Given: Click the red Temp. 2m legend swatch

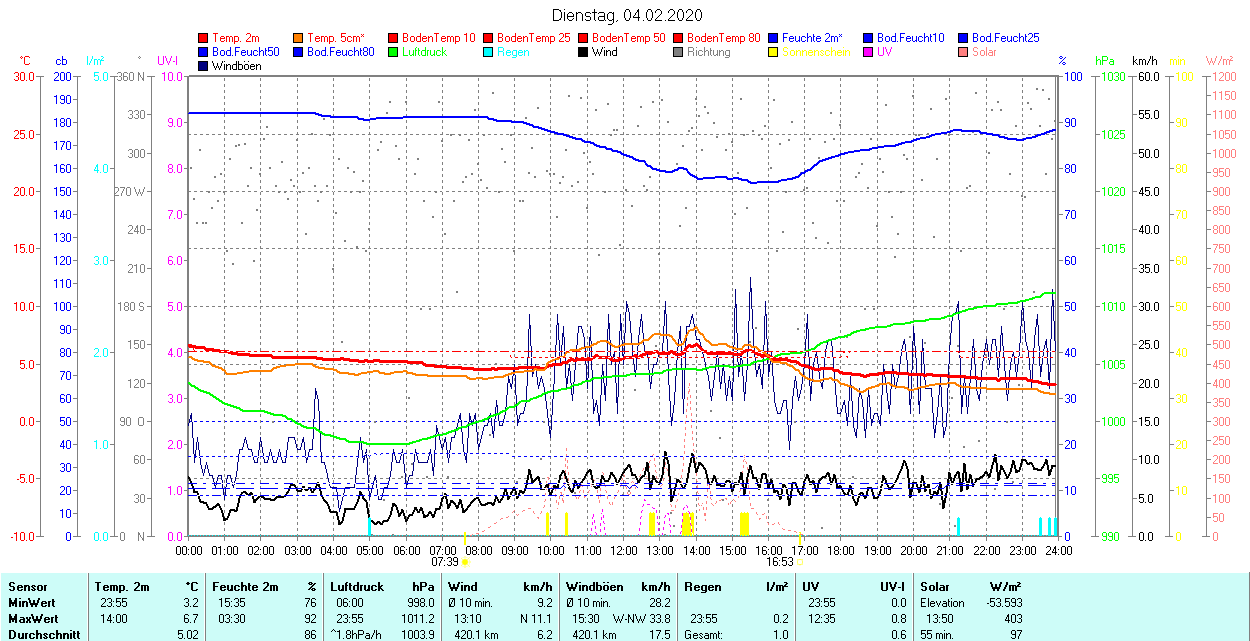Looking at the screenshot, I should point(204,38).
